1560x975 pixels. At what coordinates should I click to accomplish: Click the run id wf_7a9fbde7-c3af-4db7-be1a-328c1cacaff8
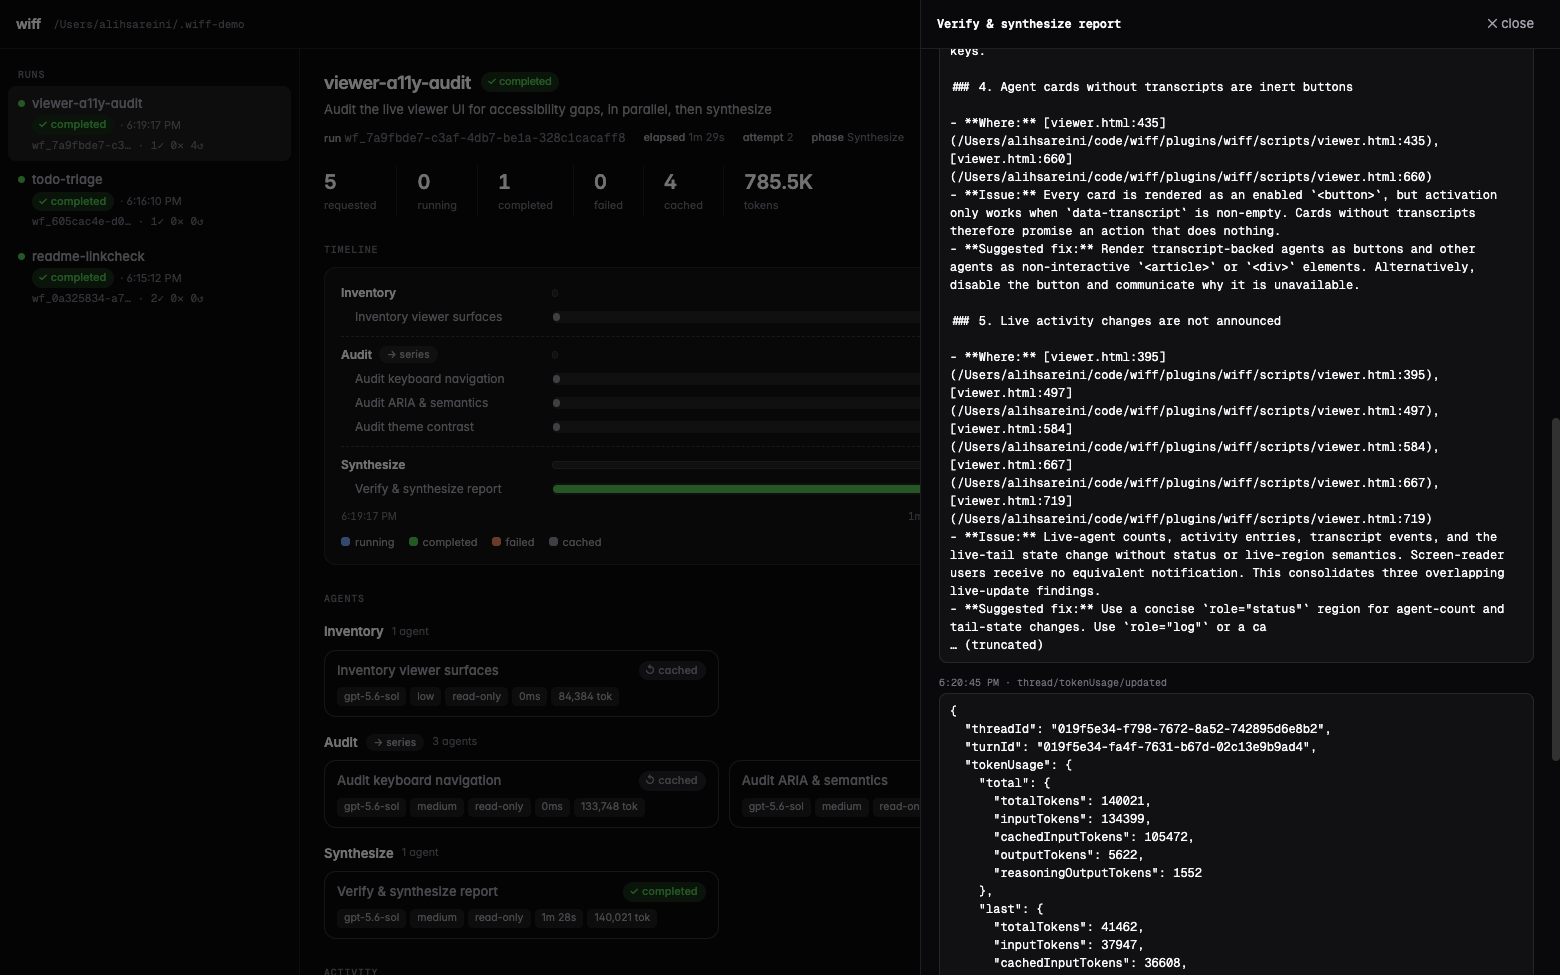click(x=485, y=138)
